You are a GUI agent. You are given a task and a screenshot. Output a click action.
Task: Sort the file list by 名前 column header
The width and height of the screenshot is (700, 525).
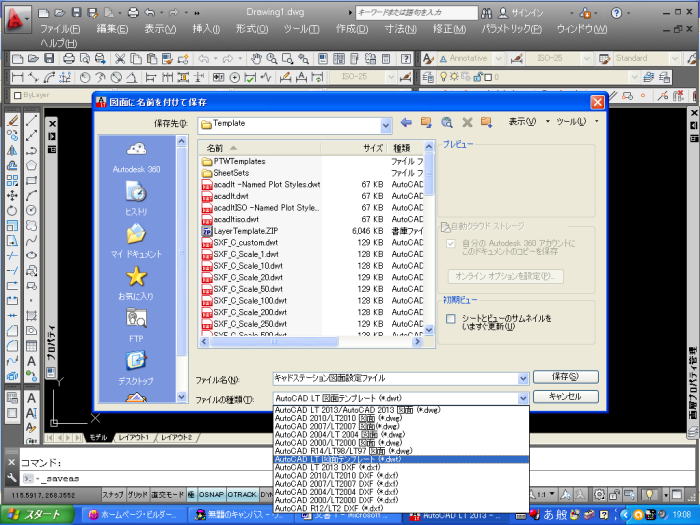pos(260,148)
